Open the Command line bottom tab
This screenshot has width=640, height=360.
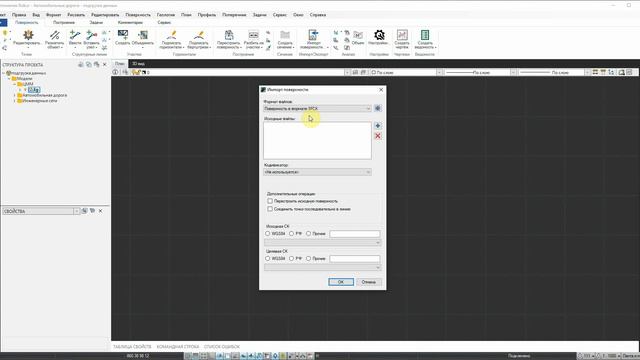coord(178,347)
